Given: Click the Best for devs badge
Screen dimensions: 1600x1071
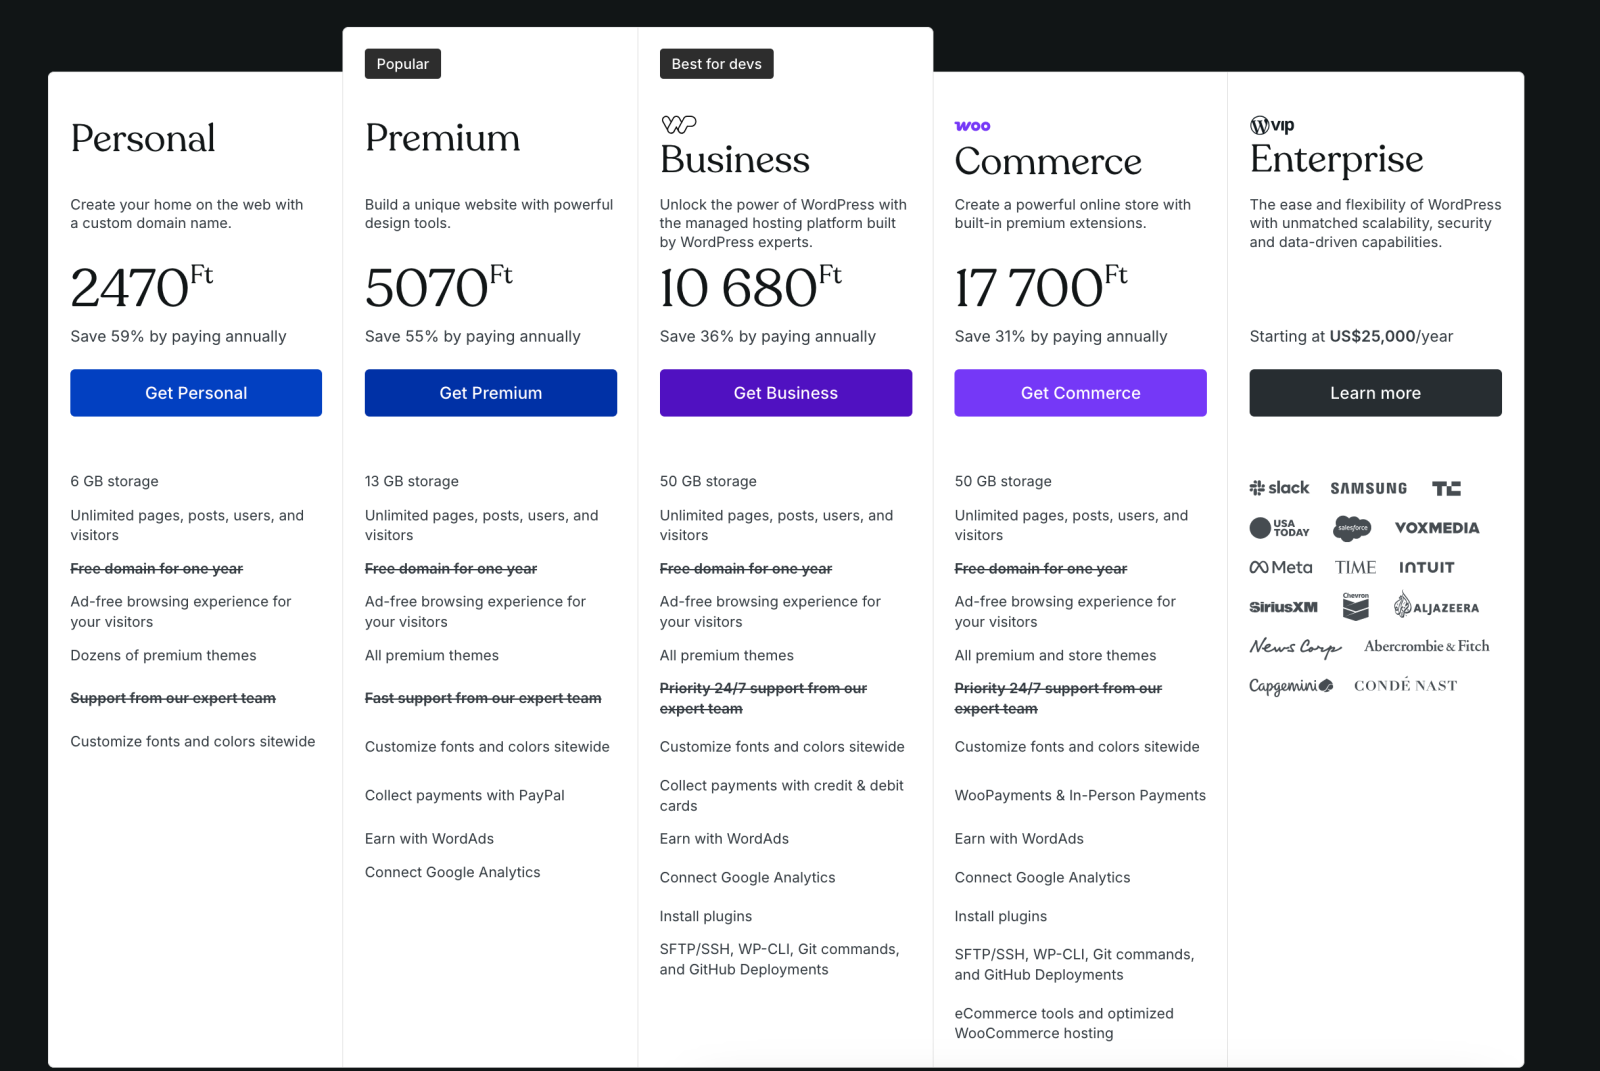Looking at the screenshot, I should pos(716,64).
